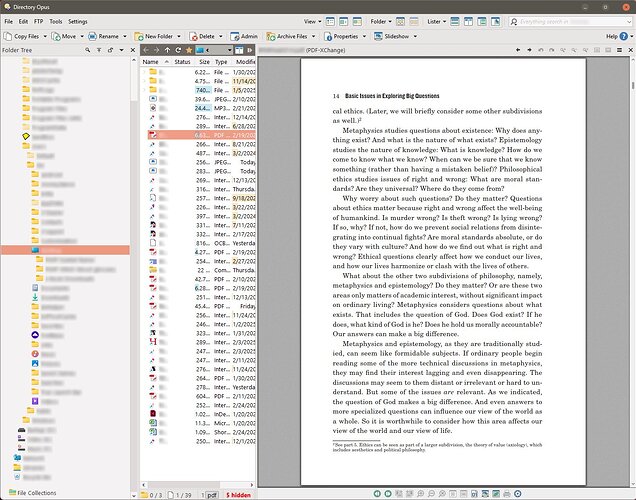Open the Settings menu
The width and height of the screenshot is (636, 500).
click(x=77, y=21)
